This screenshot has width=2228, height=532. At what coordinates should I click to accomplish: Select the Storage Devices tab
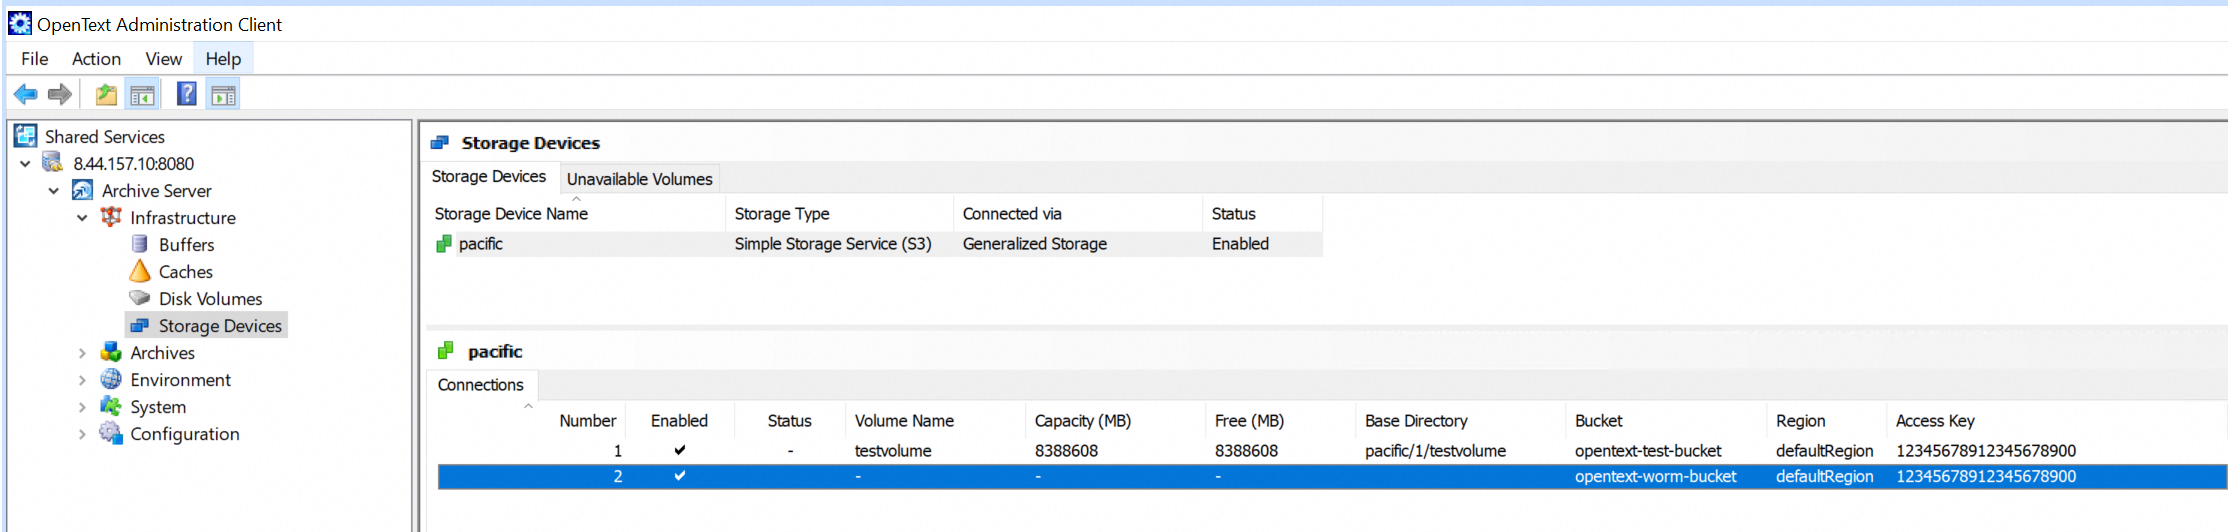click(x=489, y=176)
